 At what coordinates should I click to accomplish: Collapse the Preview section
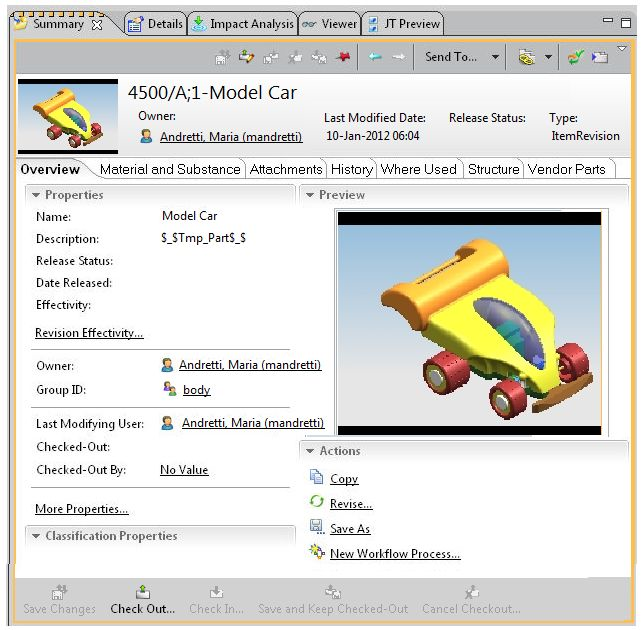(310, 195)
